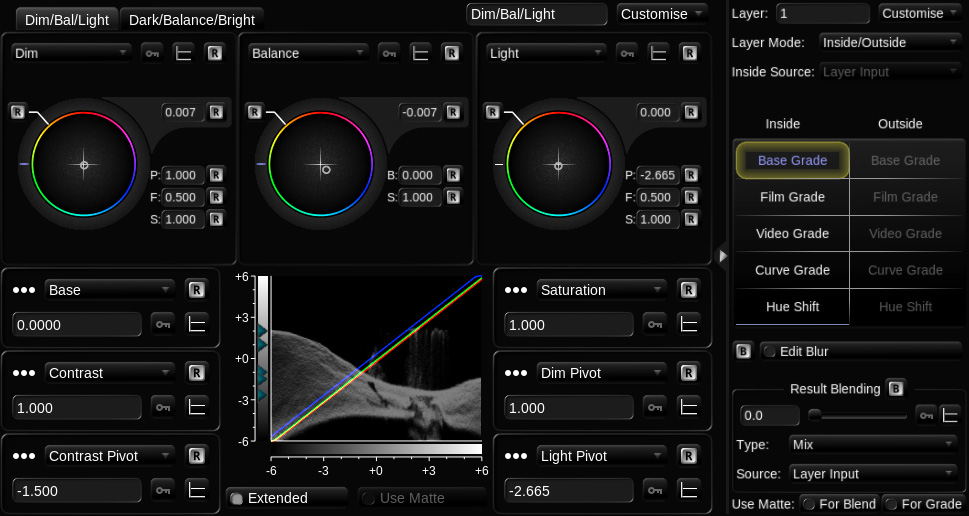The height and width of the screenshot is (516, 969).
Task: Click the B bypass icon beside Edit Blur
Action: click(743, 351)
